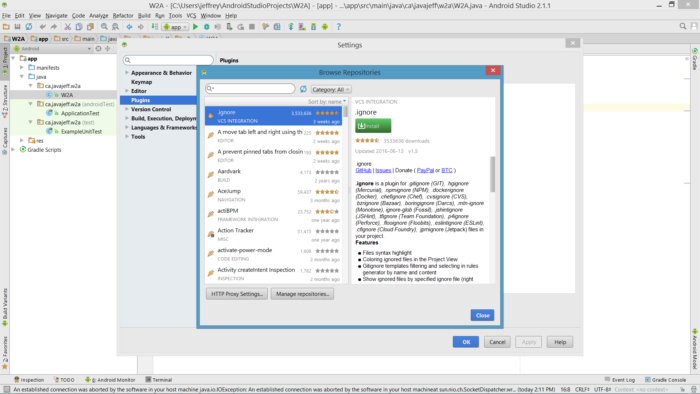Click the plugin search field in Browse Repositories

[250, 89]
